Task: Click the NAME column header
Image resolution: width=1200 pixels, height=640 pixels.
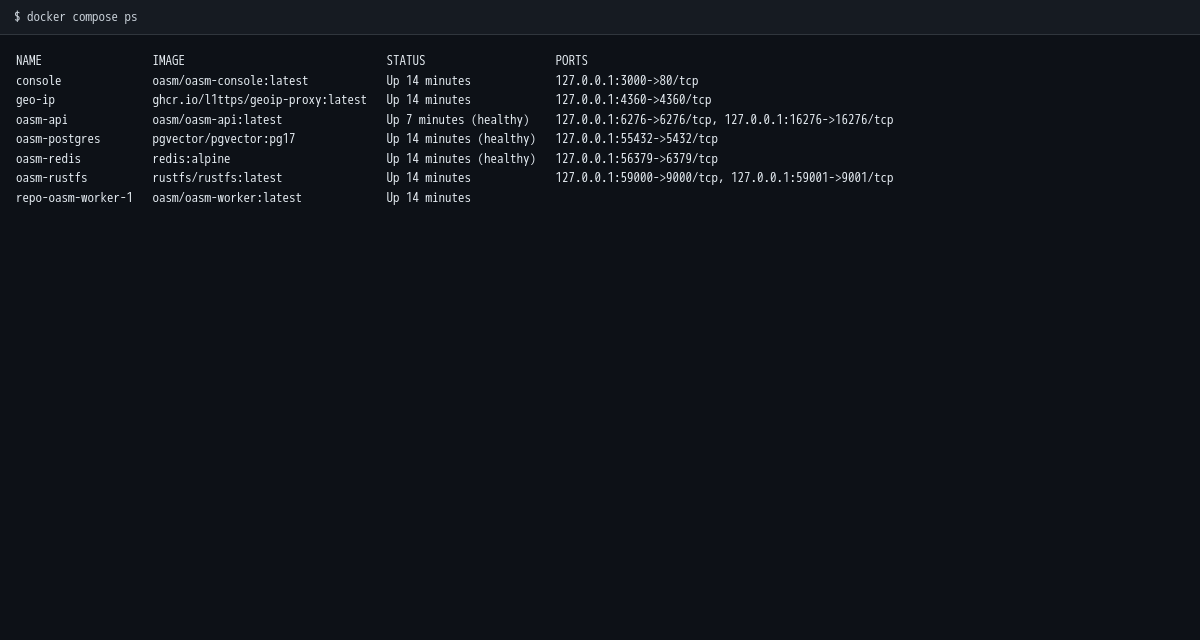Action: 29,61
